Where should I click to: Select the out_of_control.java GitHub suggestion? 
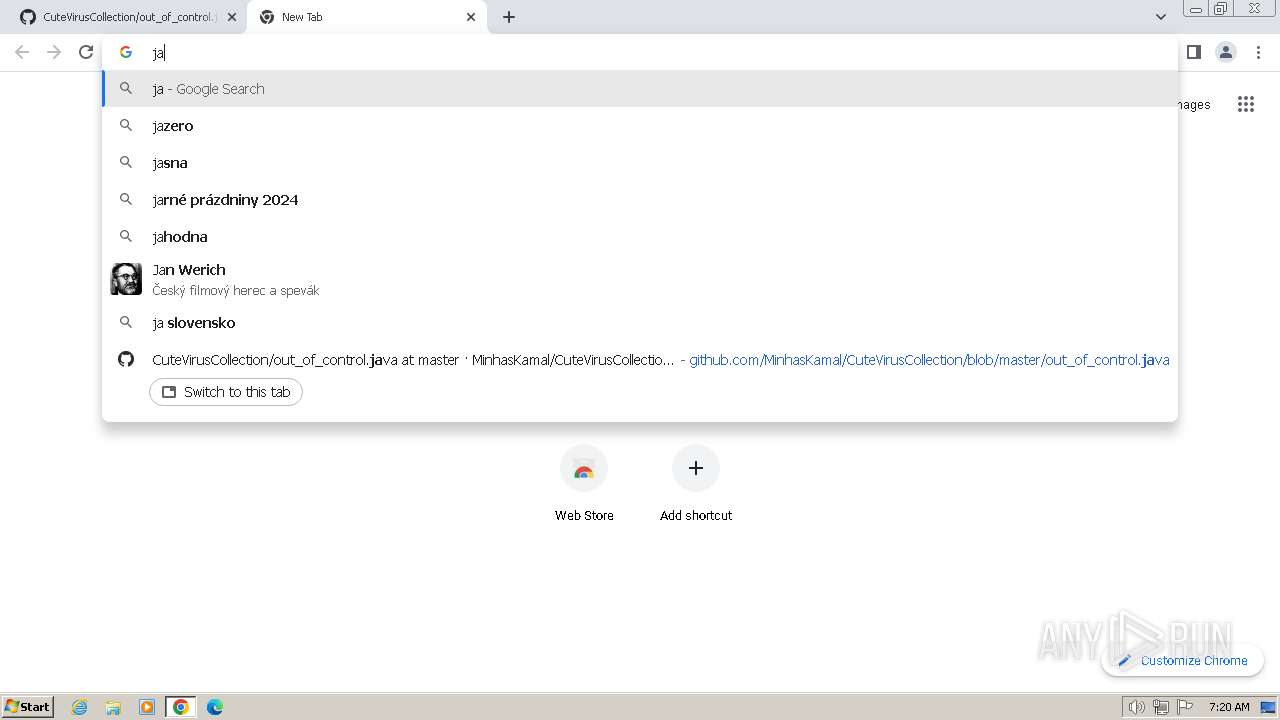(x=640, y=360)
